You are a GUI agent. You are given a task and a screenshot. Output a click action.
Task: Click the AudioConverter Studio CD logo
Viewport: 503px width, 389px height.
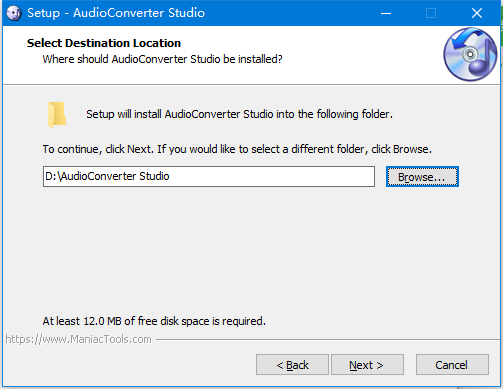point(470,54)
